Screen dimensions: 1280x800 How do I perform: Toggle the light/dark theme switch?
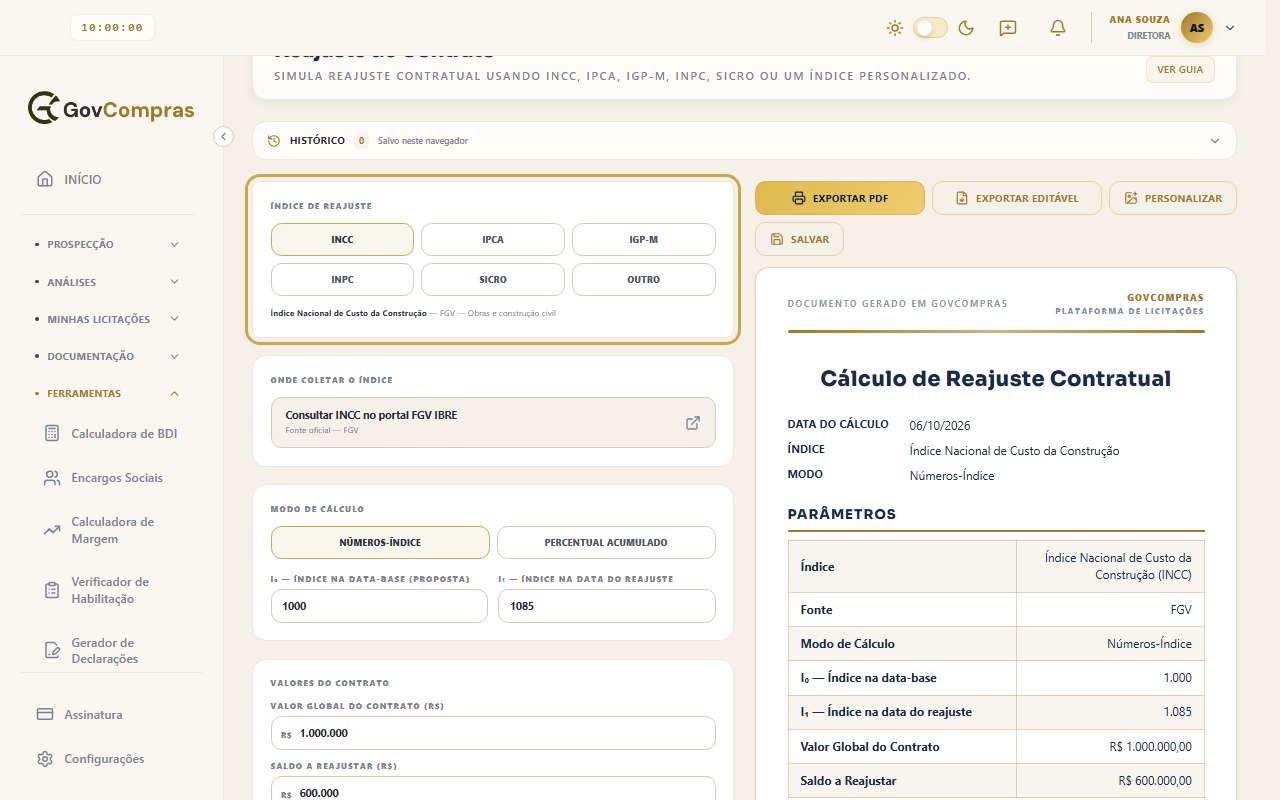tap(930, 28)
